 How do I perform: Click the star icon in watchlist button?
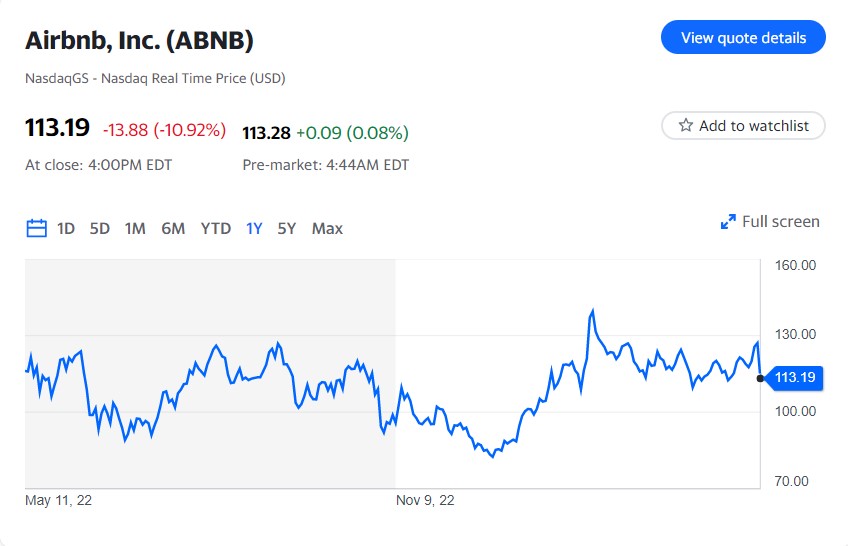click(x=686, y=125)
